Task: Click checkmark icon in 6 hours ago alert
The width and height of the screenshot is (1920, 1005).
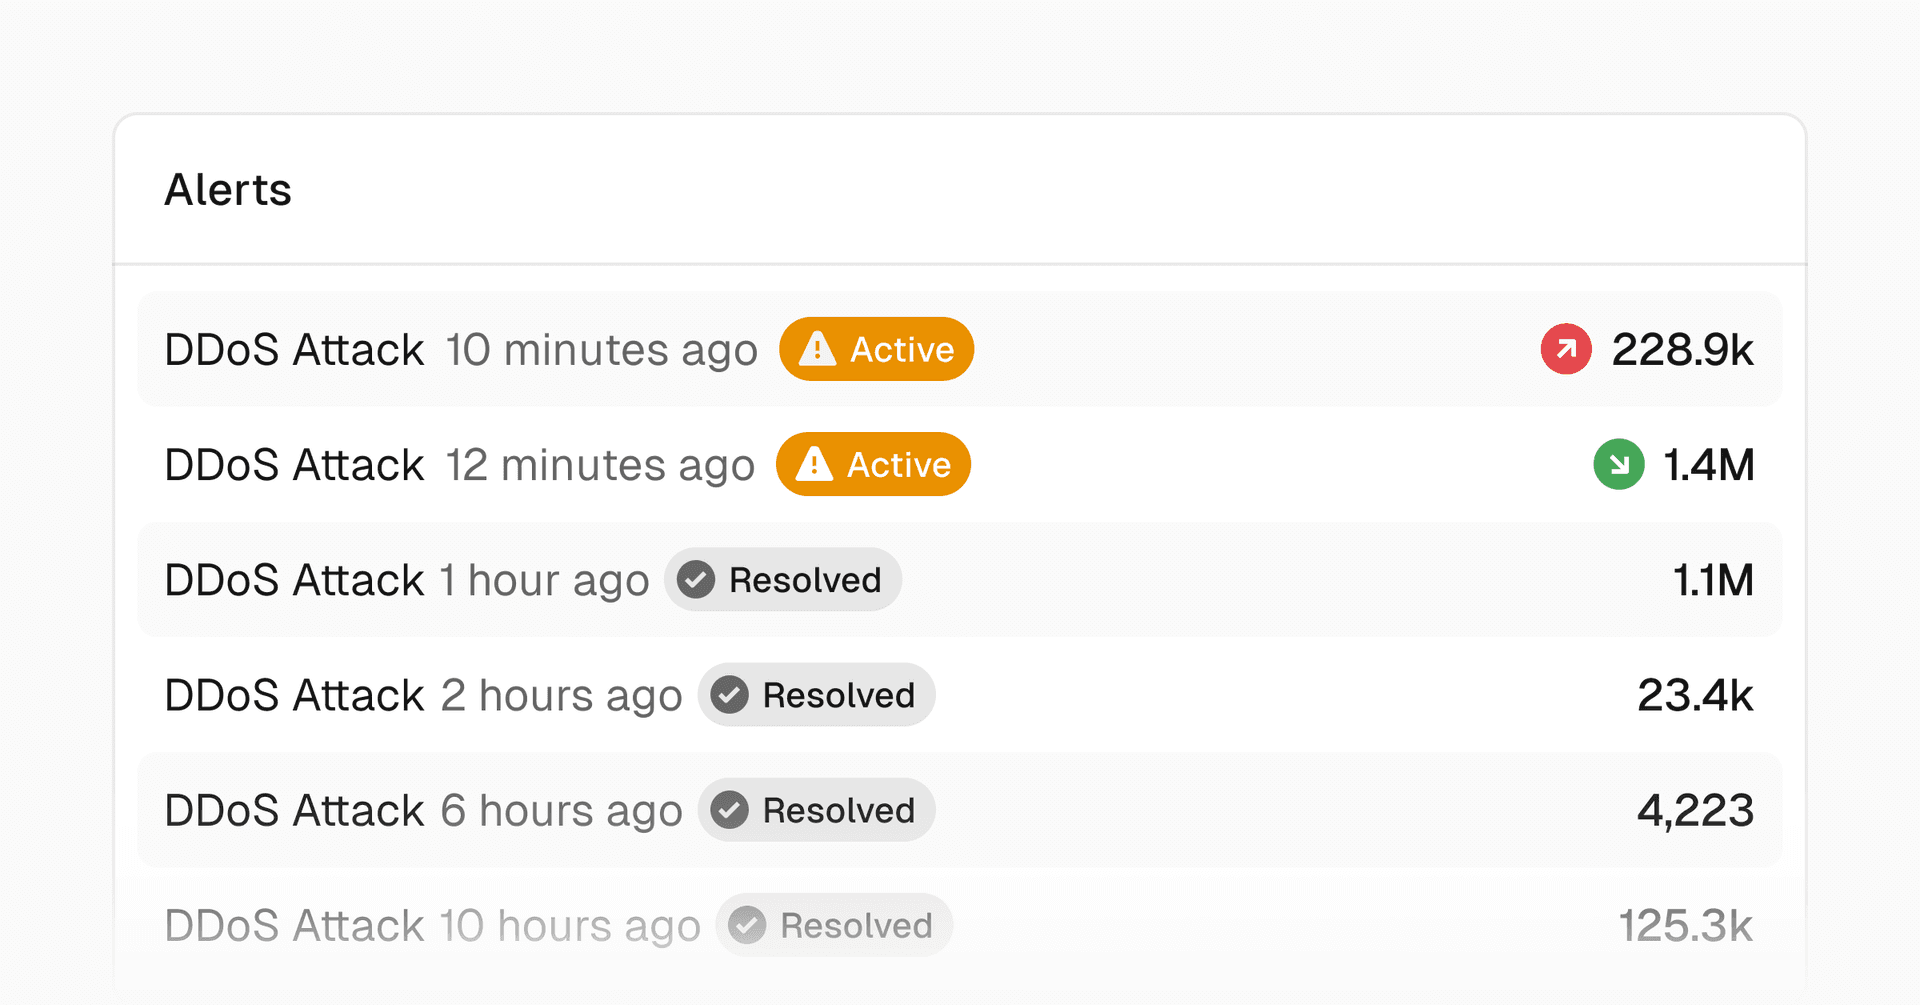Action: (730, 809)
